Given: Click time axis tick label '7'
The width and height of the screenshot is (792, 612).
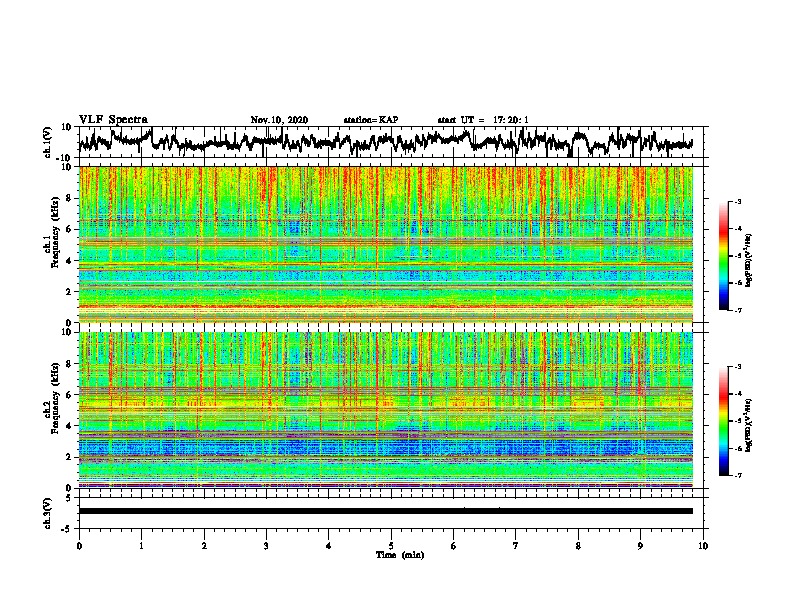Looking at the screenshot, I should click(x=516, y=546).
